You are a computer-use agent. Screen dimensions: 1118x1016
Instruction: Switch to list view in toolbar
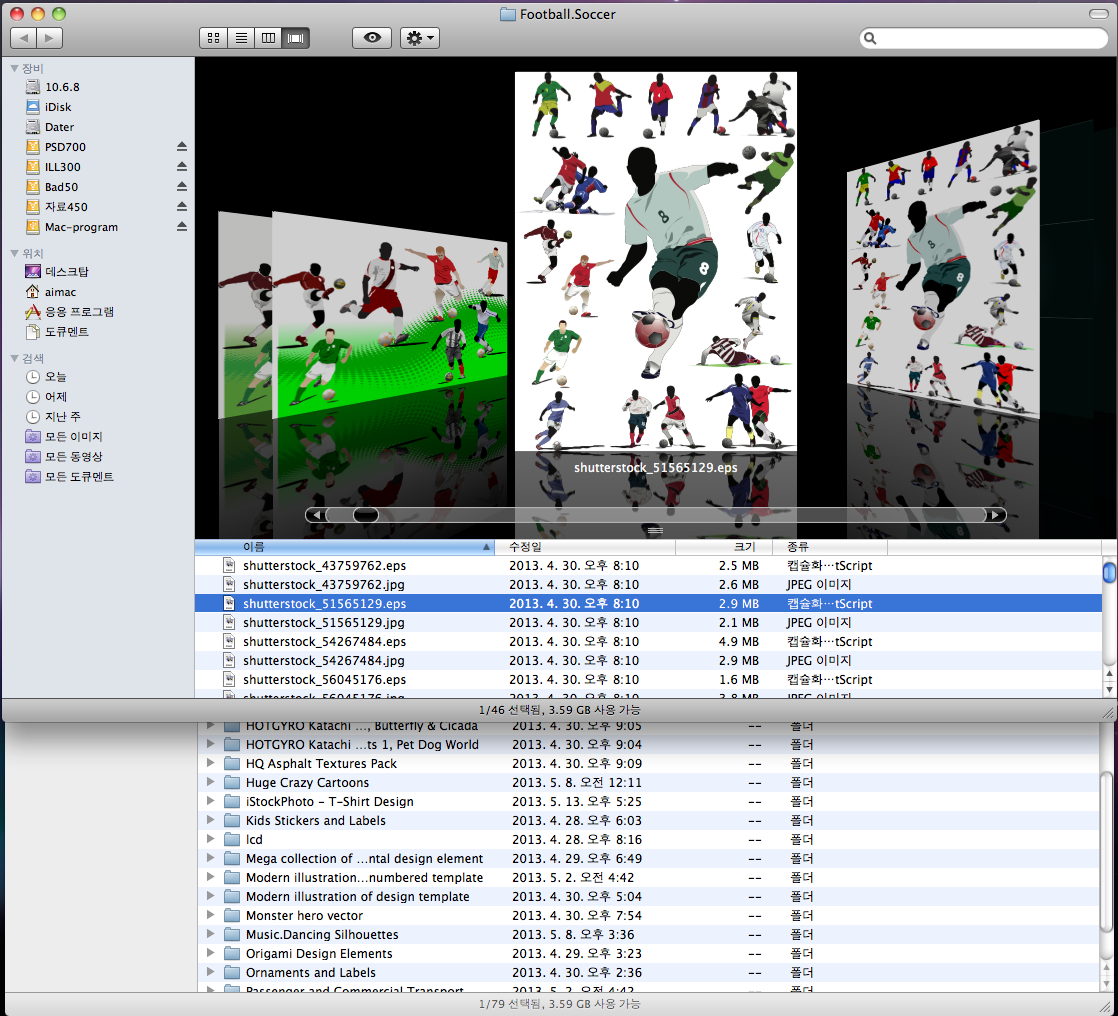(241, 38)
